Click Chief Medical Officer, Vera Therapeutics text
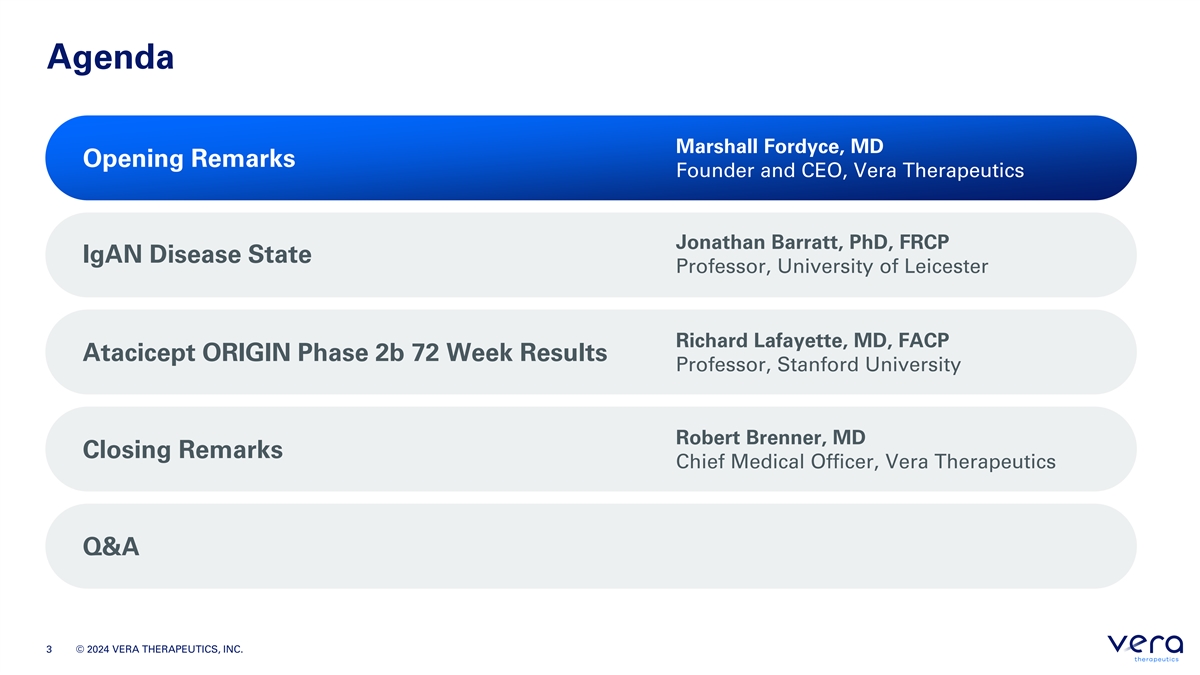This screenshot has height=675, width=1200. click(x=866, y=462)
